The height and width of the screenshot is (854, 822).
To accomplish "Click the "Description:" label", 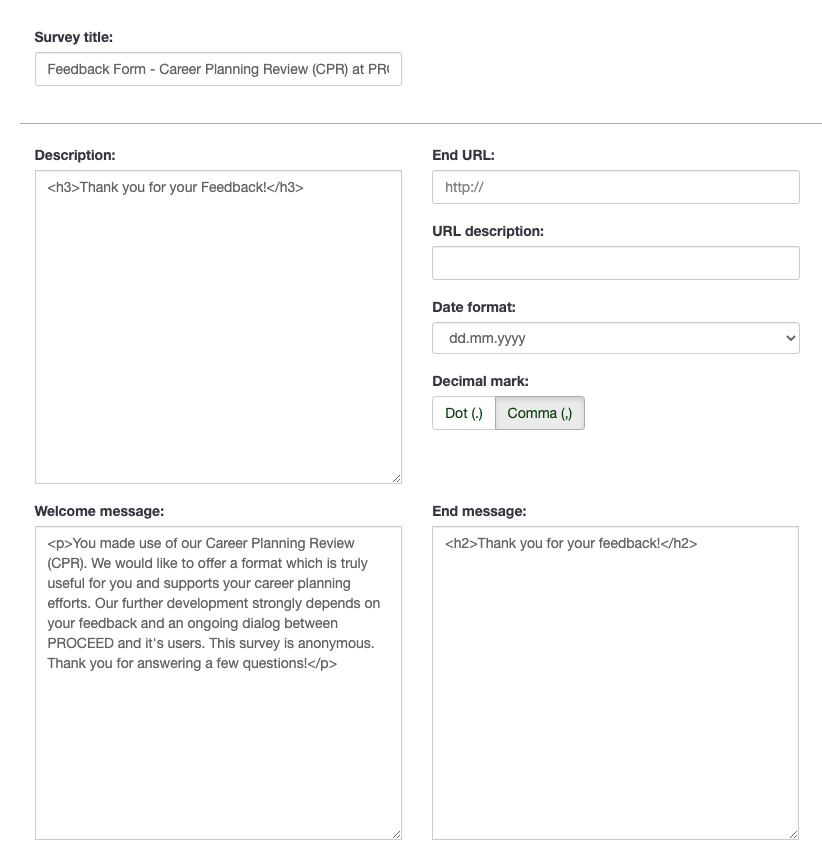I will (75, 155).
